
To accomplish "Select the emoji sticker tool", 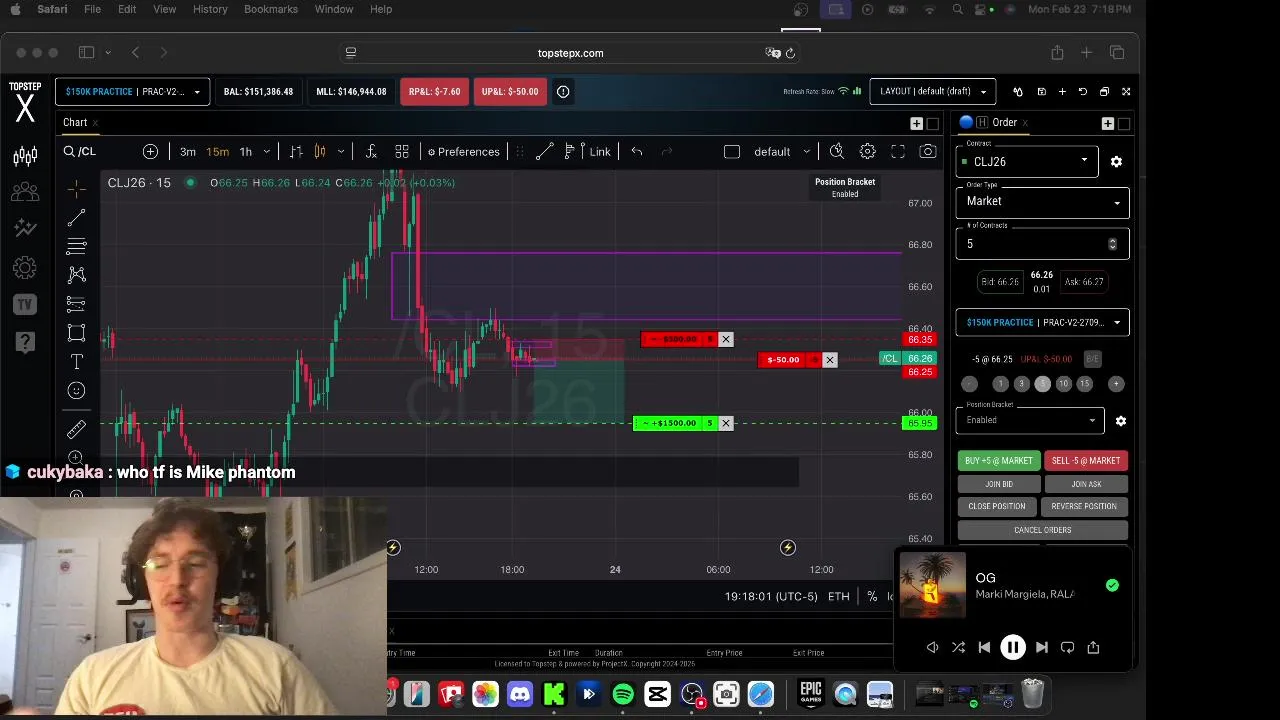I will click(x=76, y=391).
